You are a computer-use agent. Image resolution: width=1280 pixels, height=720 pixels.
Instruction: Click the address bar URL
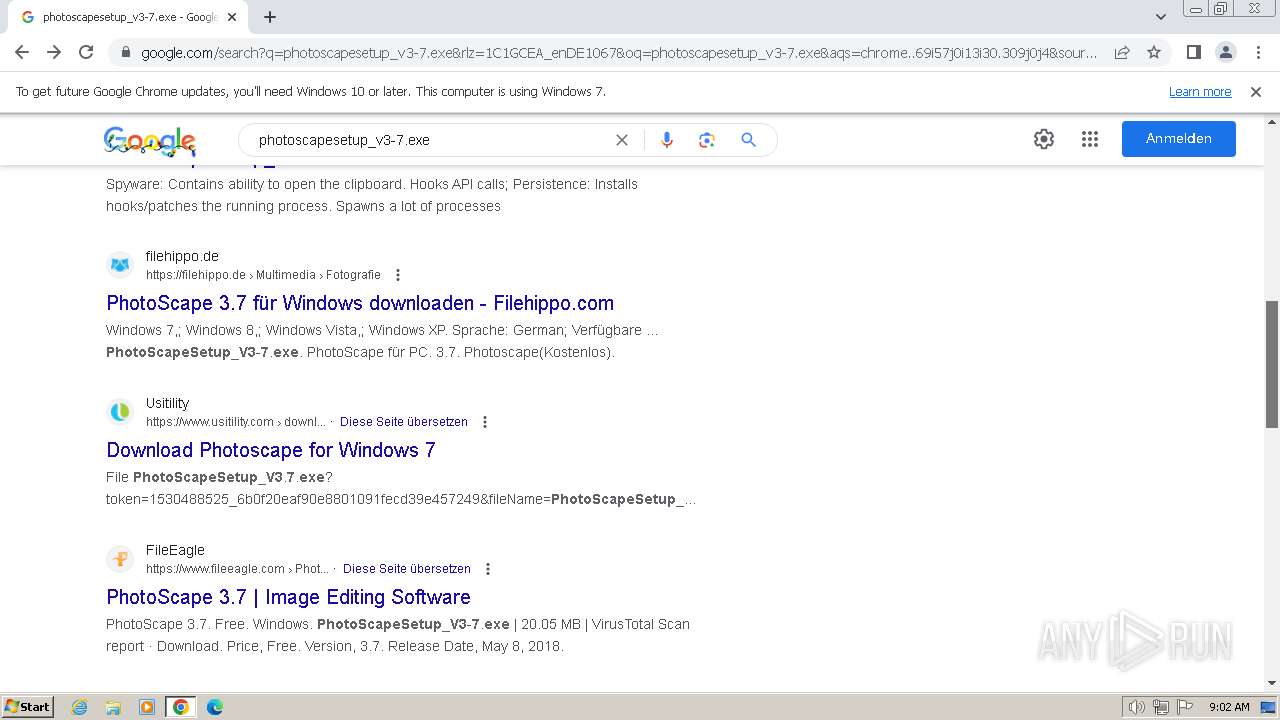pyautogui.click(x=619, y=53)
